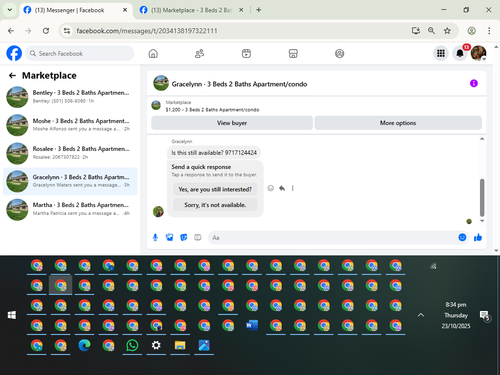Click the Search Facebook field
The height and width of the screenshot is (375, 500).
(x=80, y=53)
